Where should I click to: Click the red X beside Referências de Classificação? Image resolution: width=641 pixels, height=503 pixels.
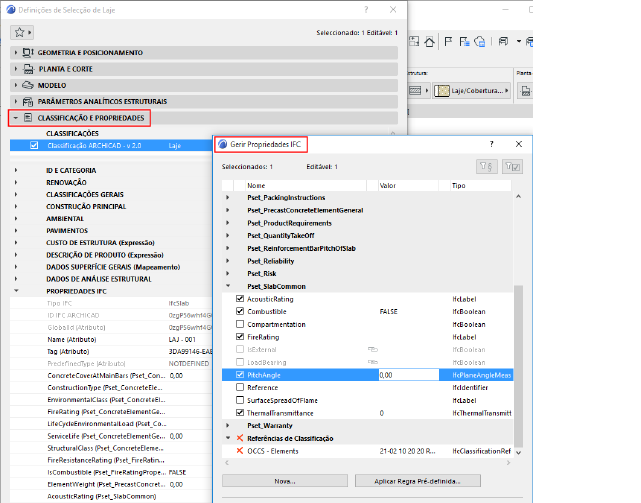[240, 438]
